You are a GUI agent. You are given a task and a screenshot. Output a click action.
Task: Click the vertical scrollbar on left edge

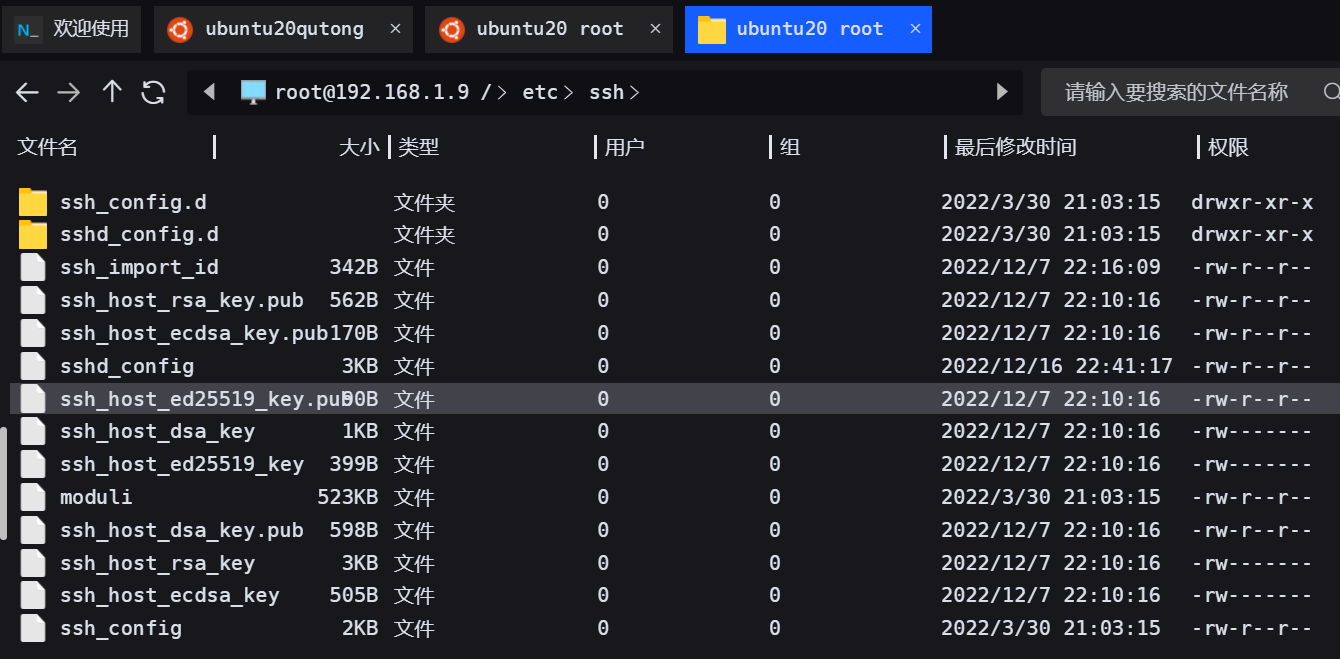3,483
